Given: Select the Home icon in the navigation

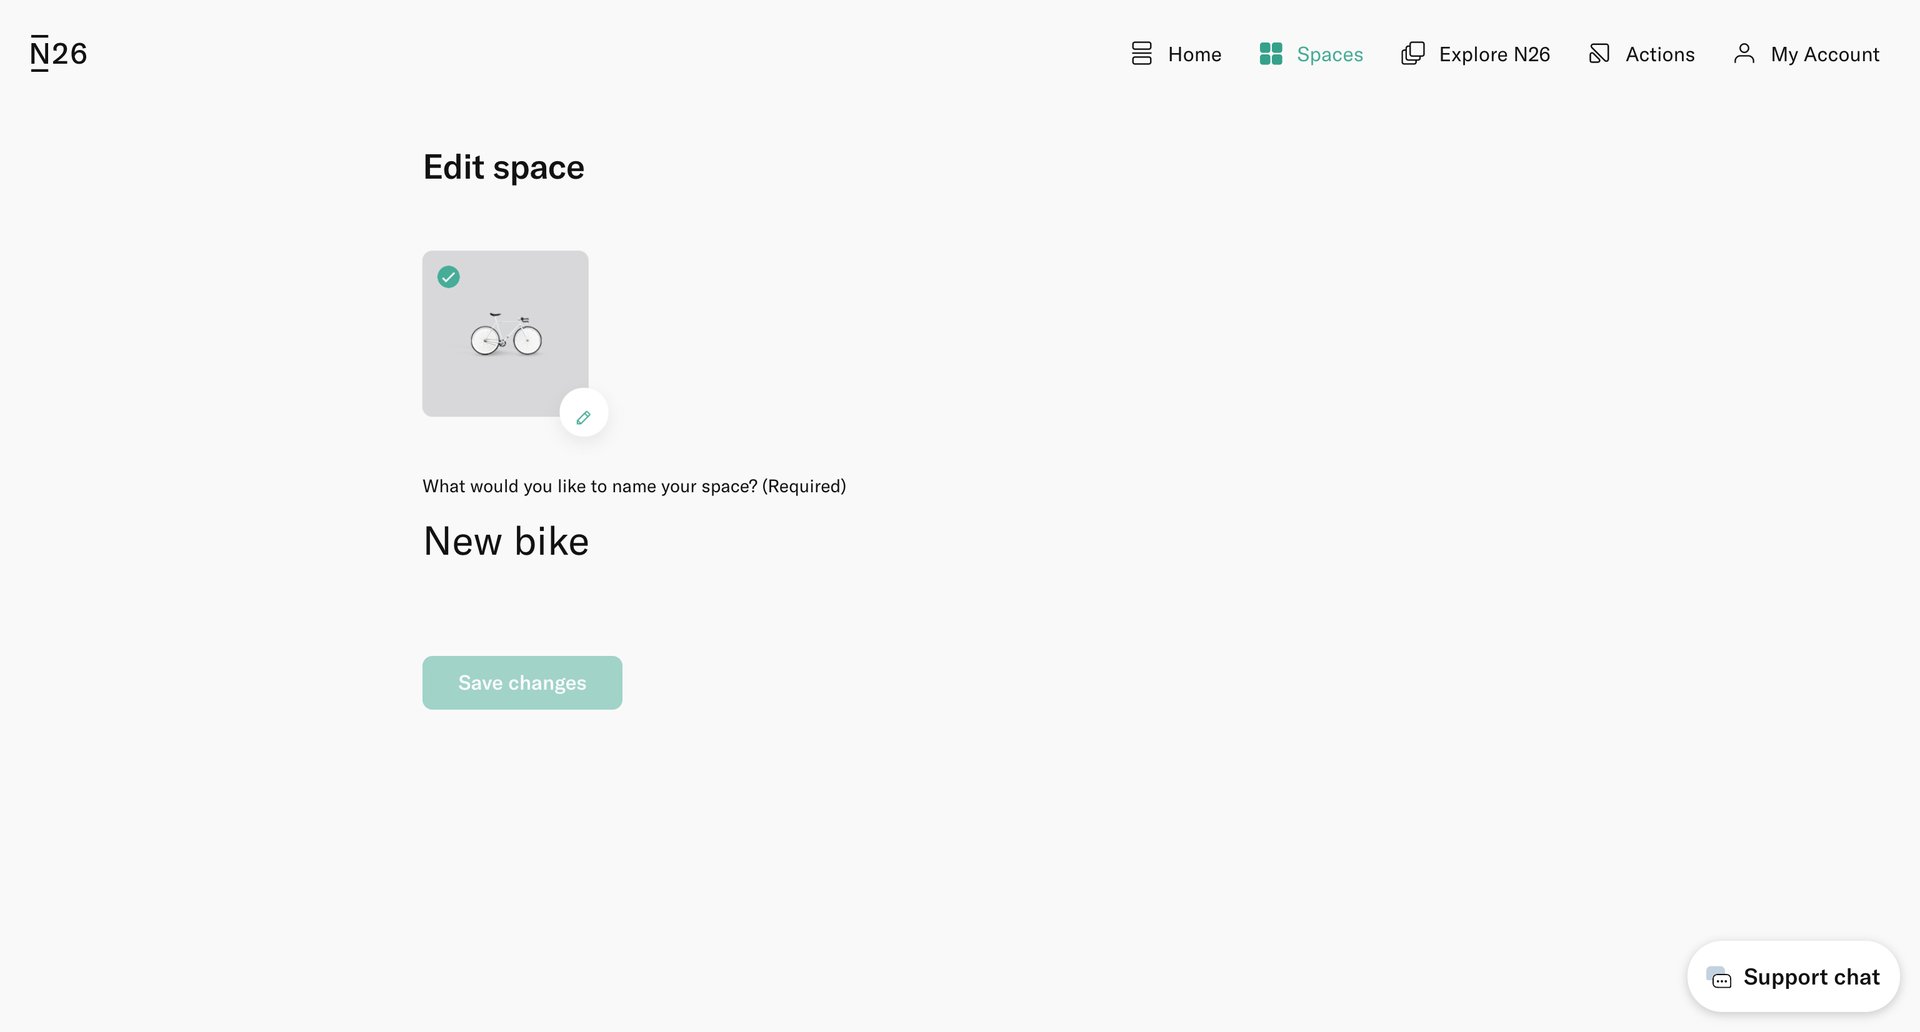Looking at the screenshot, I should click(x=1141, y=53).
